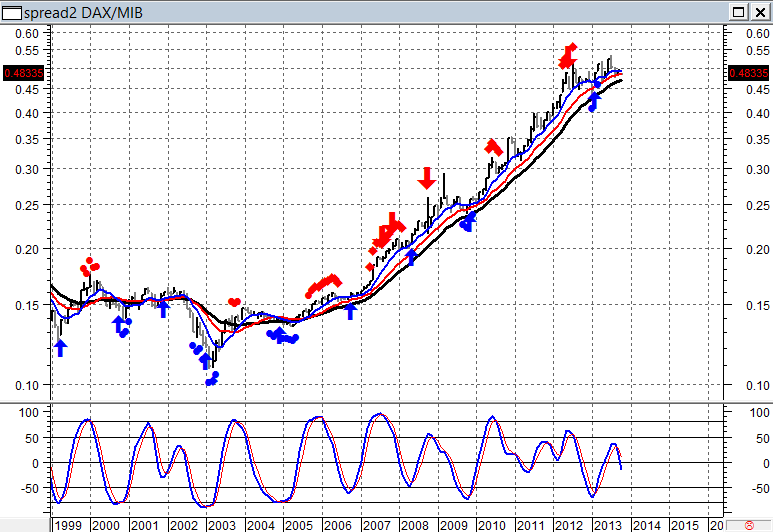
Task: Click the 2001 year label on the time axis
Action: pyautogui.click(x=144, y=525)
